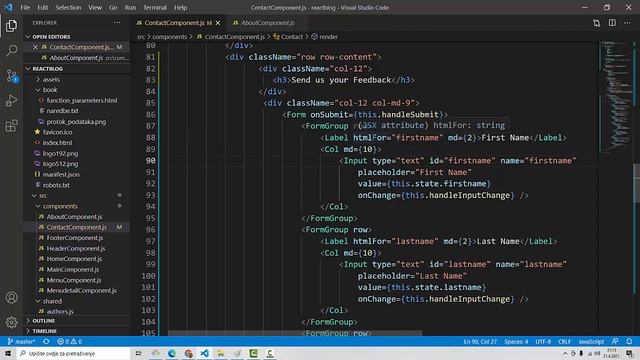Click the Contact breadcrumb segment
Screen dimensions: 640x360
(x=292, y=37)
